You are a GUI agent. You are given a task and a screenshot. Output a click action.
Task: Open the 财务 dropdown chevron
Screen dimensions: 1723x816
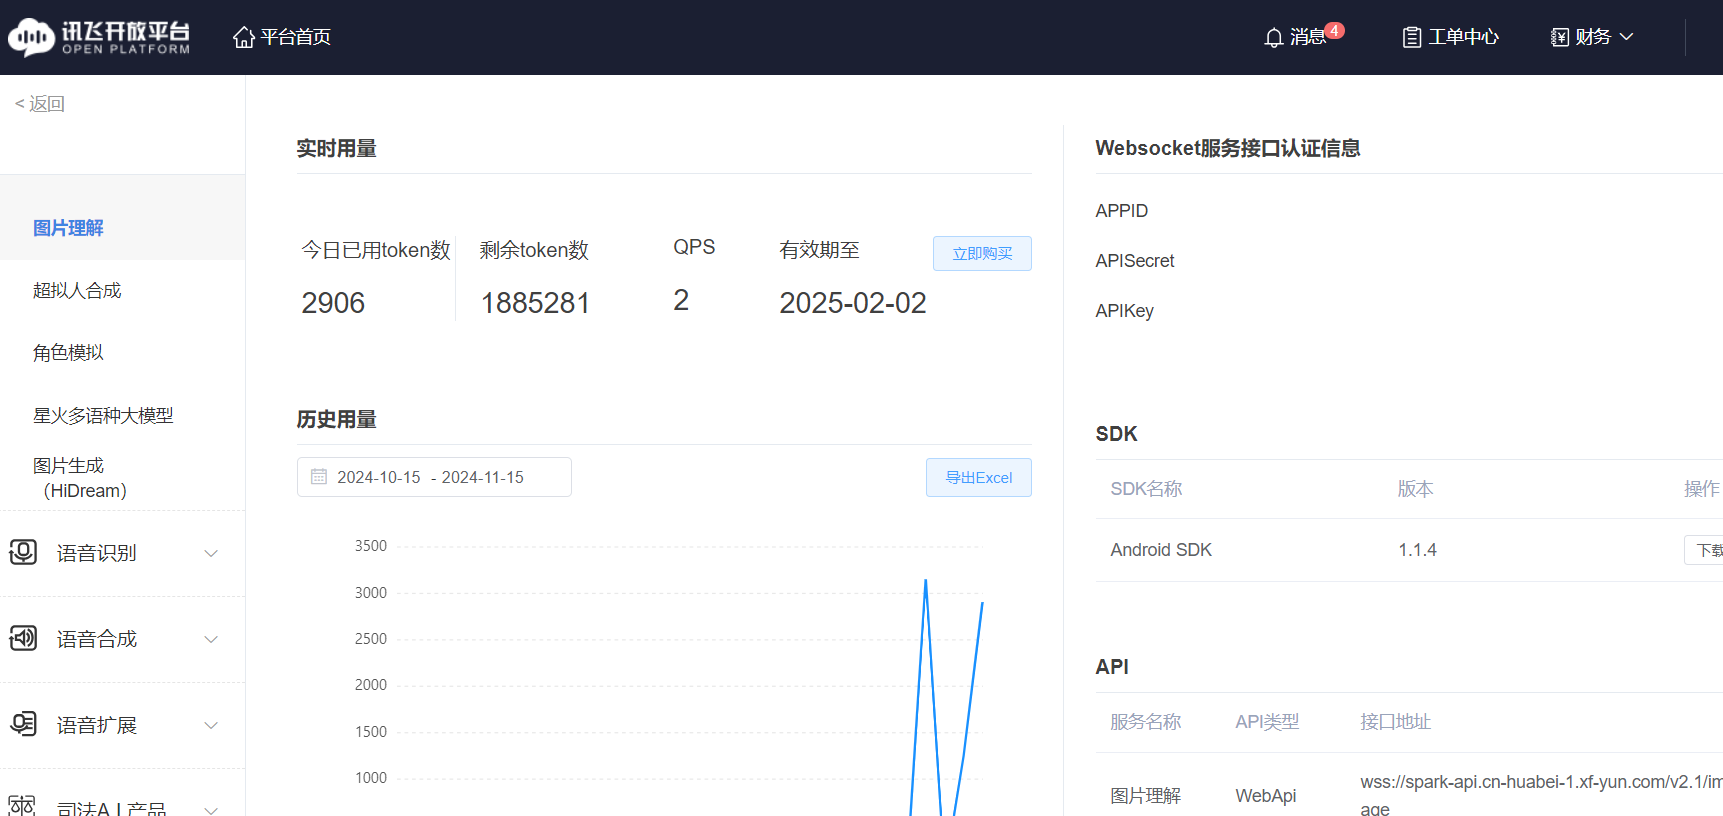pyautogui.click(x=1626, y=37)
